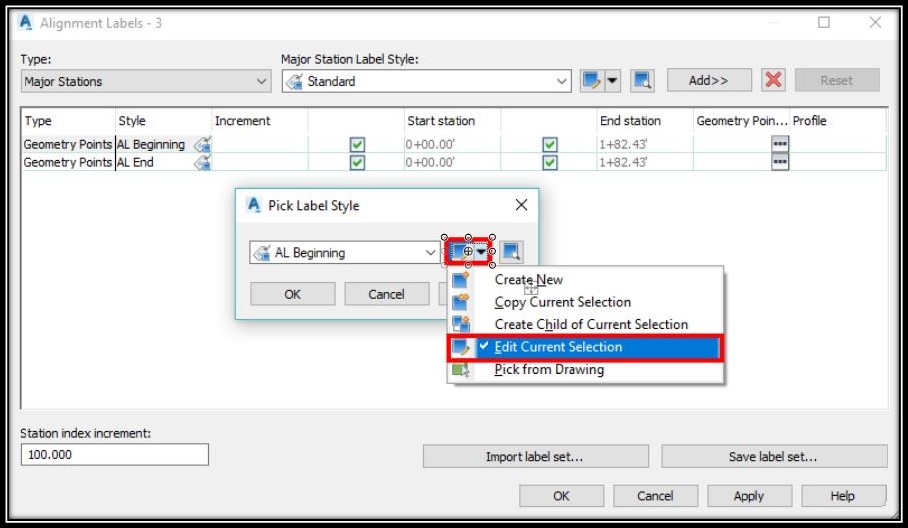Screen dimensions: 908x528
Task: Toggle the start station checkbox in AL End row
Action: (357, 163)
